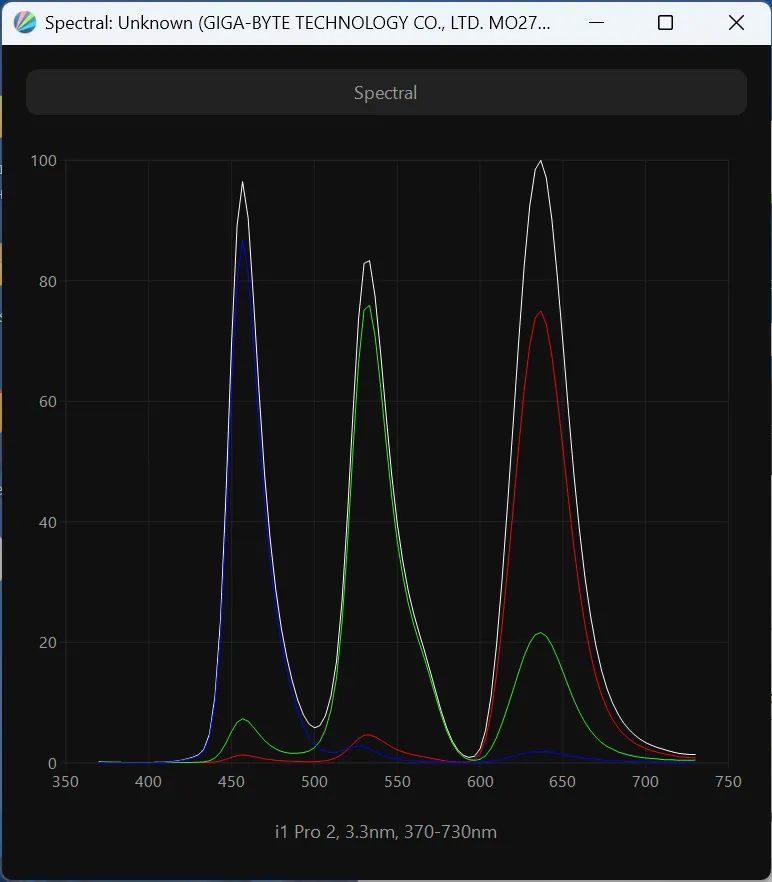Minimize the Spectral window
This screenshot has height=882, width=772.
pyautogui.click(x=596, y=23)
